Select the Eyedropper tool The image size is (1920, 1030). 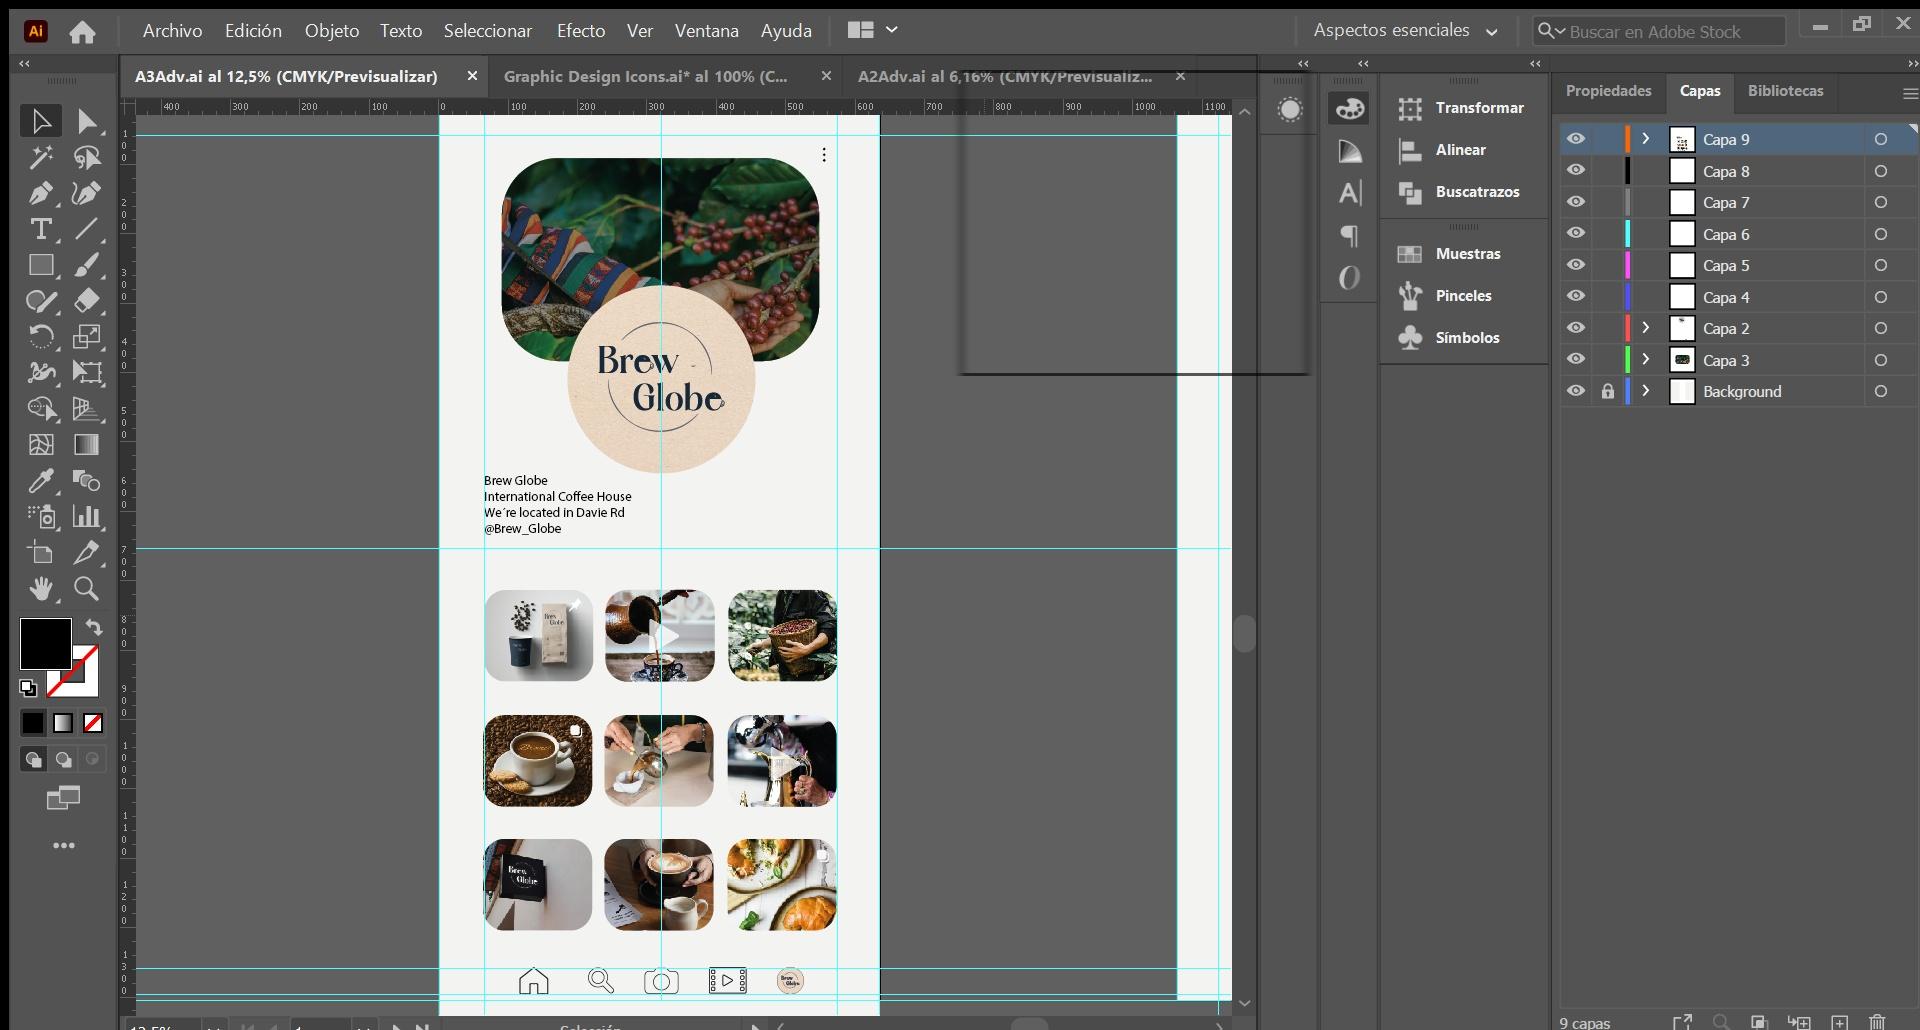(41, 481)
